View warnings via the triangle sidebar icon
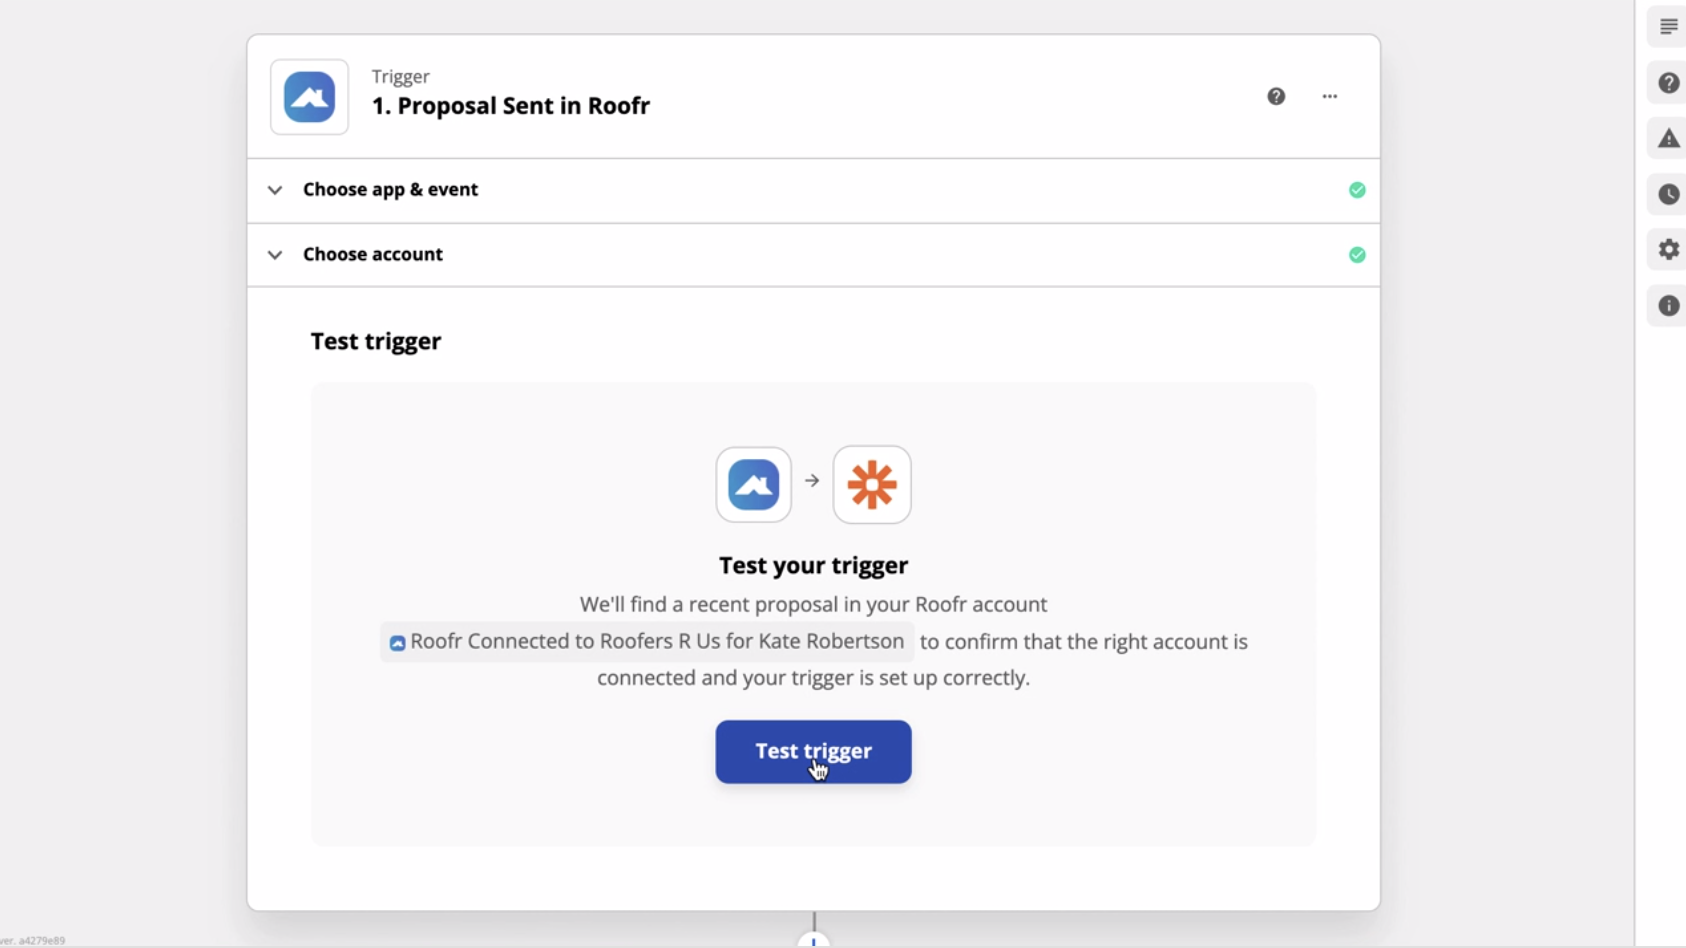Viewport: 1686px width, 948px height. click(1668, 138)
